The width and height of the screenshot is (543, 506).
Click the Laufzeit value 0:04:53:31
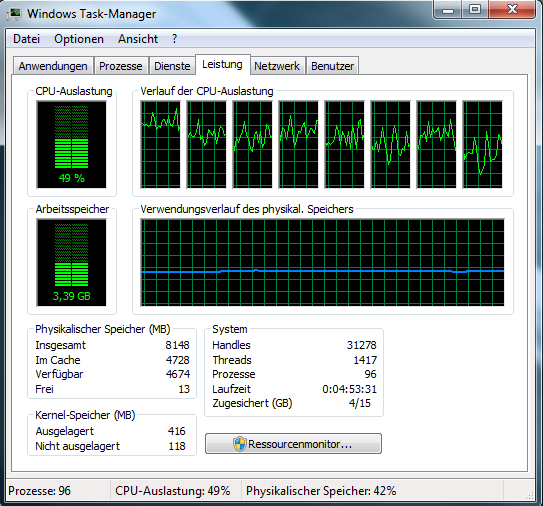coord(349,389)
